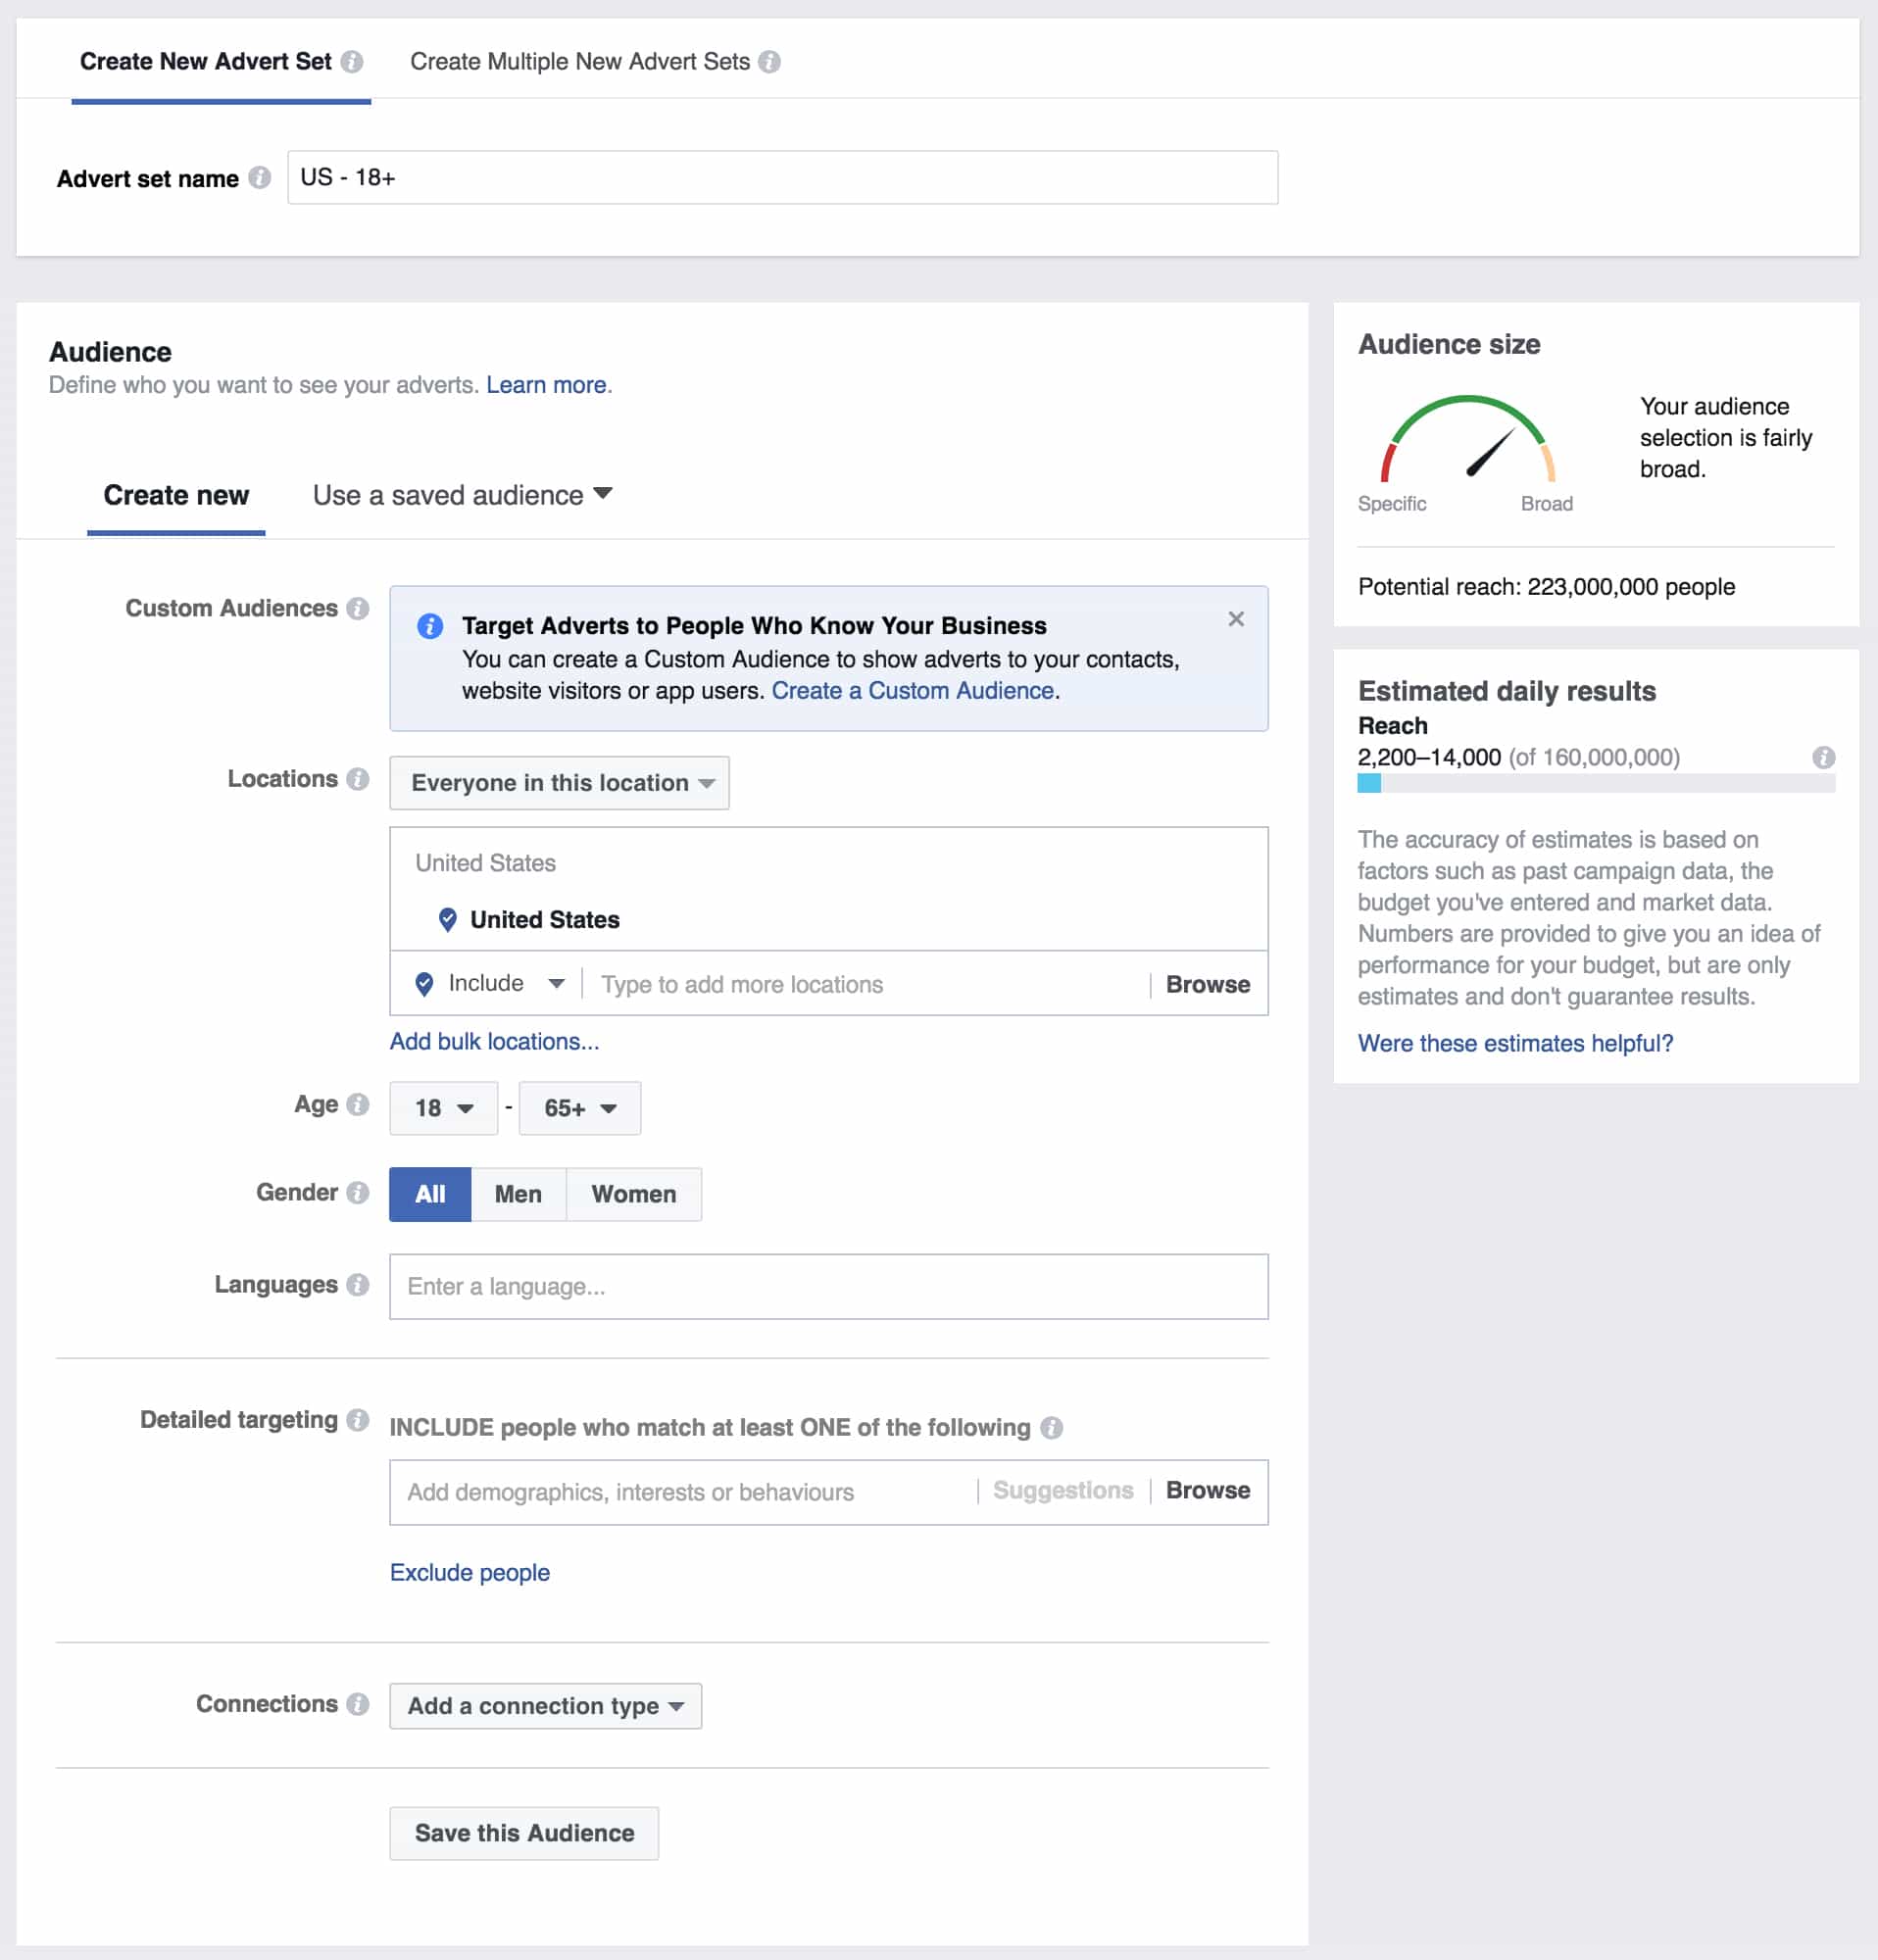This screenshot has height=1960, width=1878.
Task: Open Use a saved audience dropdown
Action: pyautogui.click(x=462, y=495)
